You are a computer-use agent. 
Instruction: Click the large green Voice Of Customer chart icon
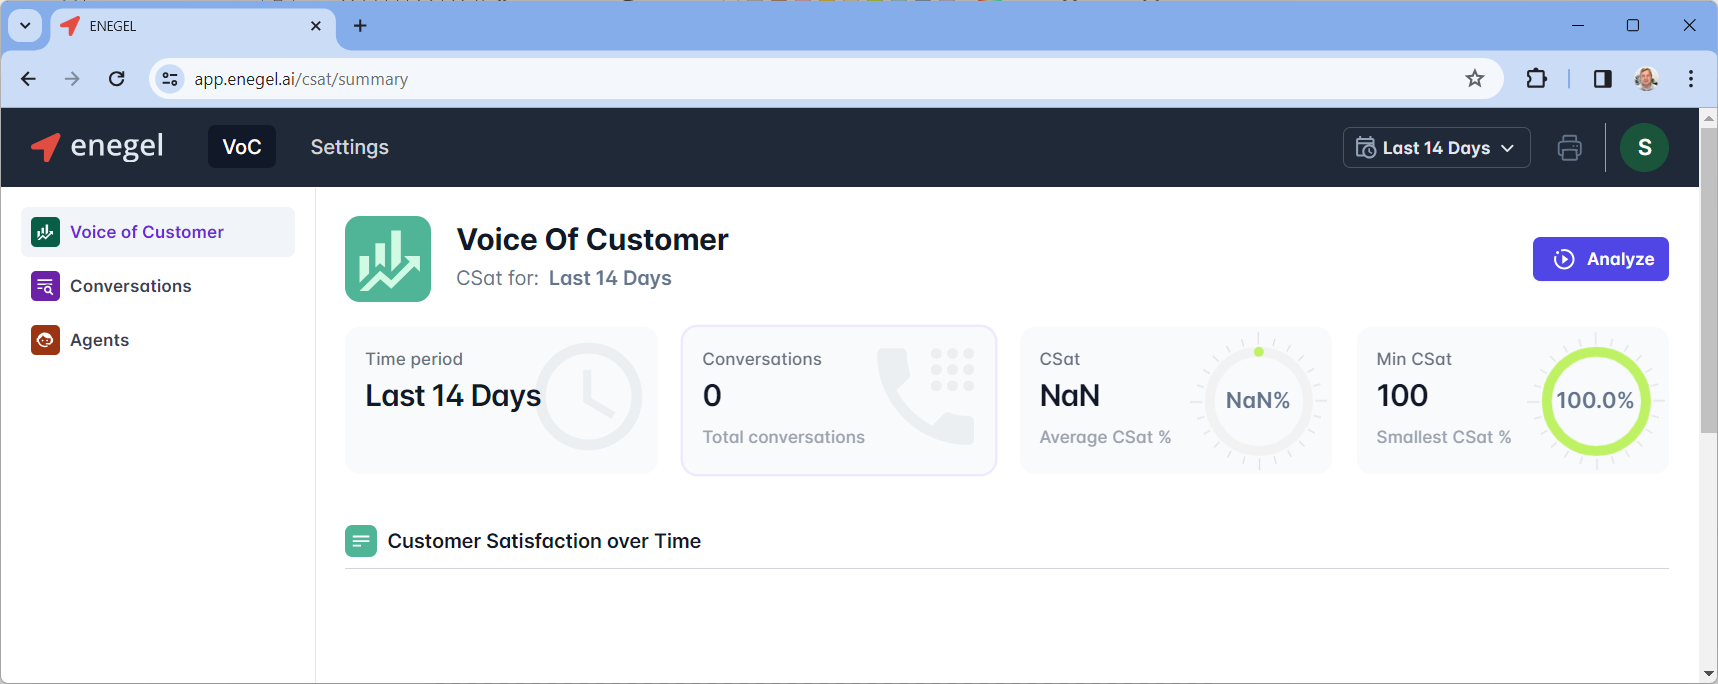click(388, 259)
